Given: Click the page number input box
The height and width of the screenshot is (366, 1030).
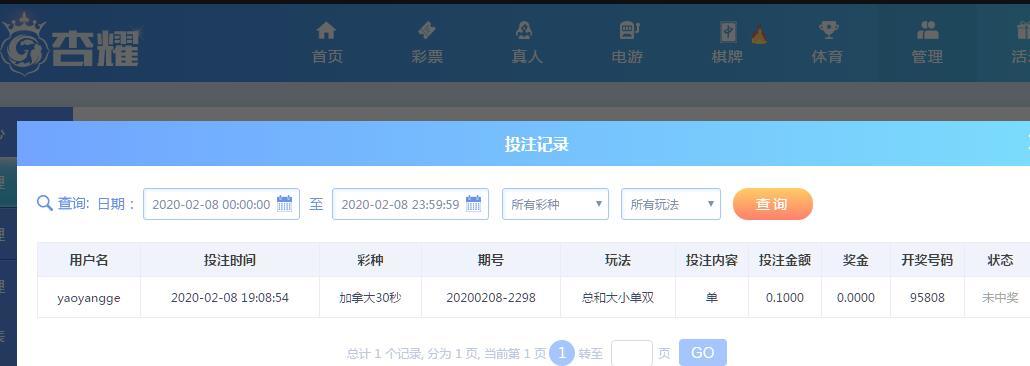Looking at the screenshot, I should (x=631, y=354).
